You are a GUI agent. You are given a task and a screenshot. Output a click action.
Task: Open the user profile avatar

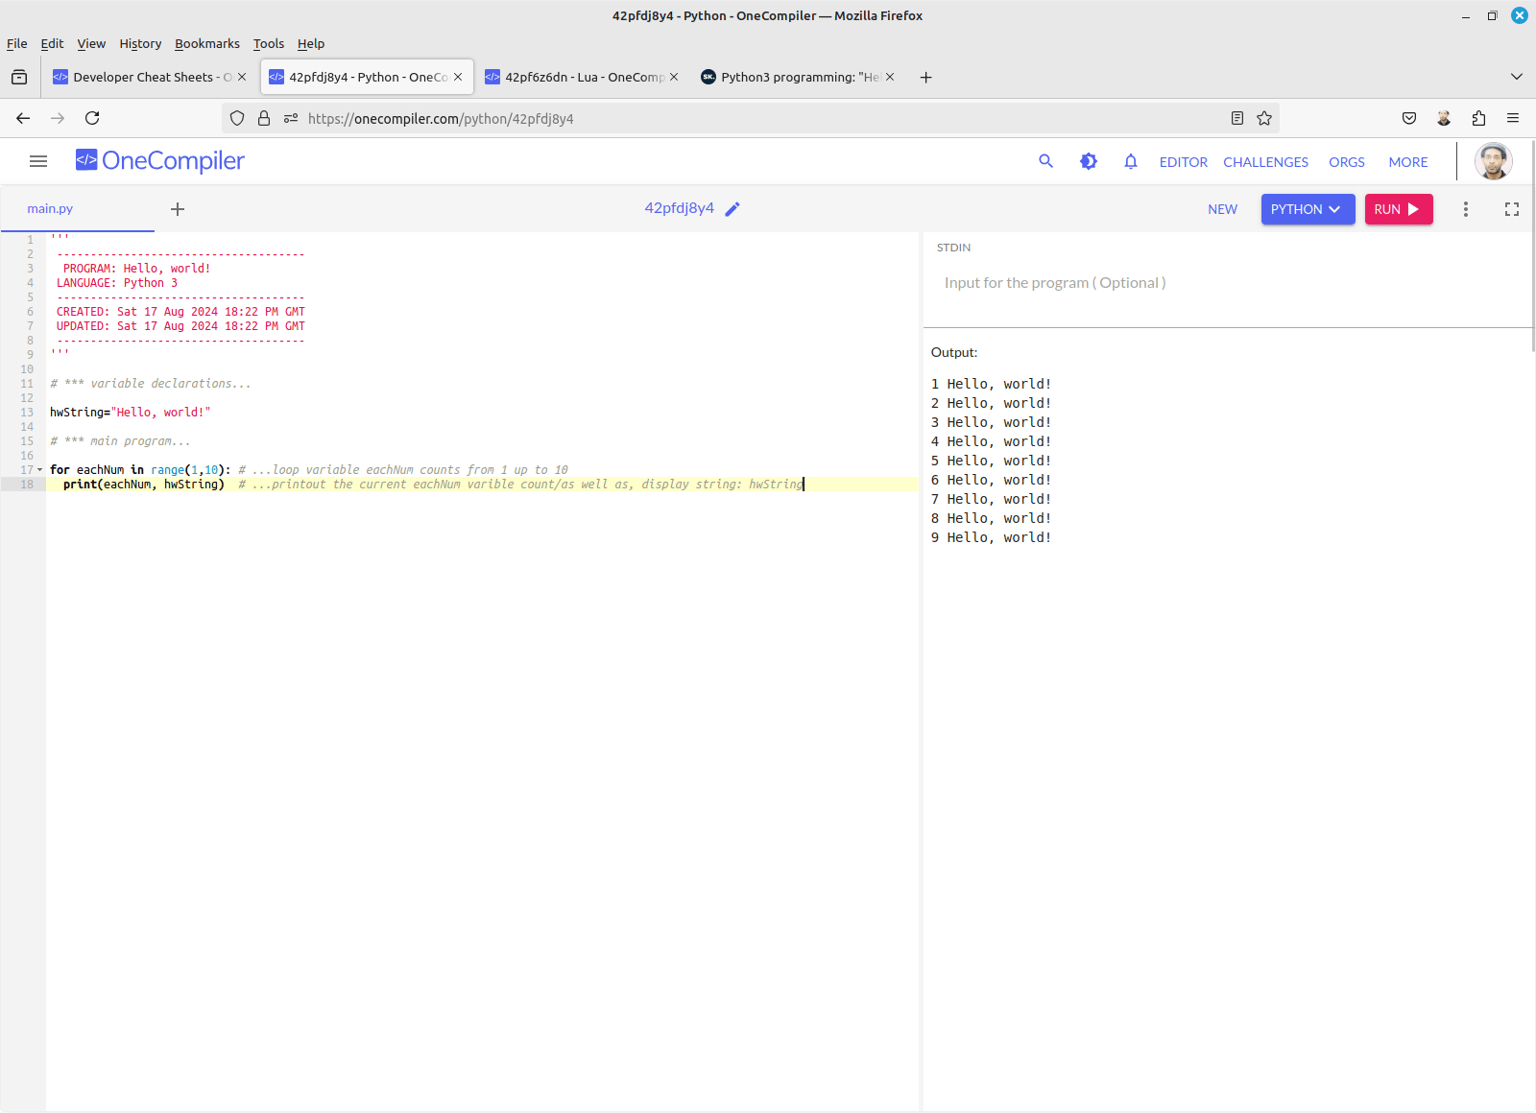[1493, 161]
